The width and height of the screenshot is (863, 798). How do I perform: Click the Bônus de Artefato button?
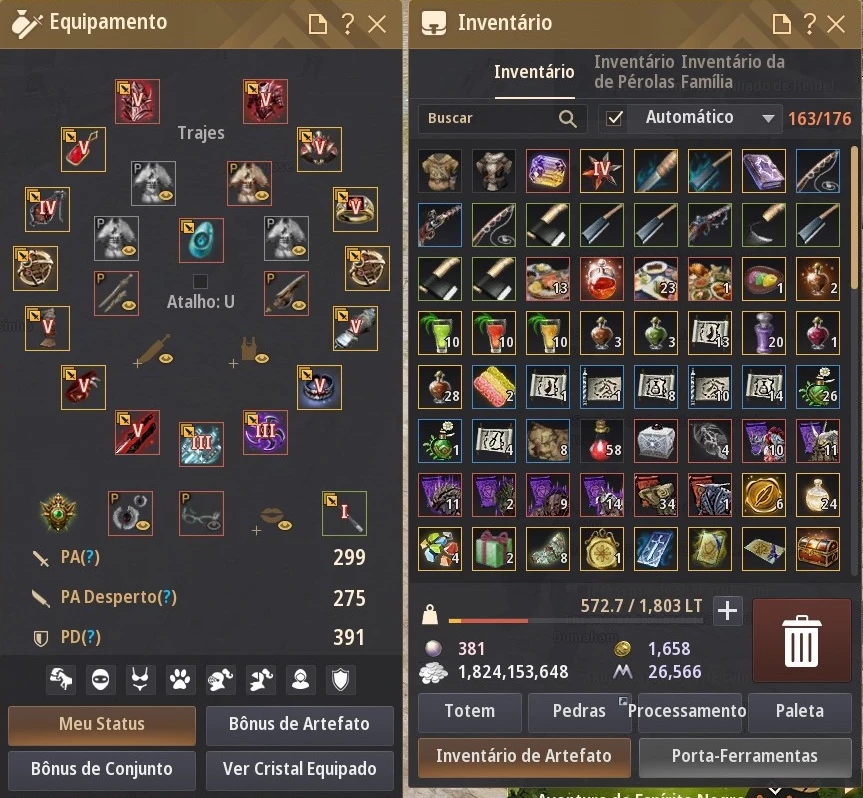click(x=299, y=724)
